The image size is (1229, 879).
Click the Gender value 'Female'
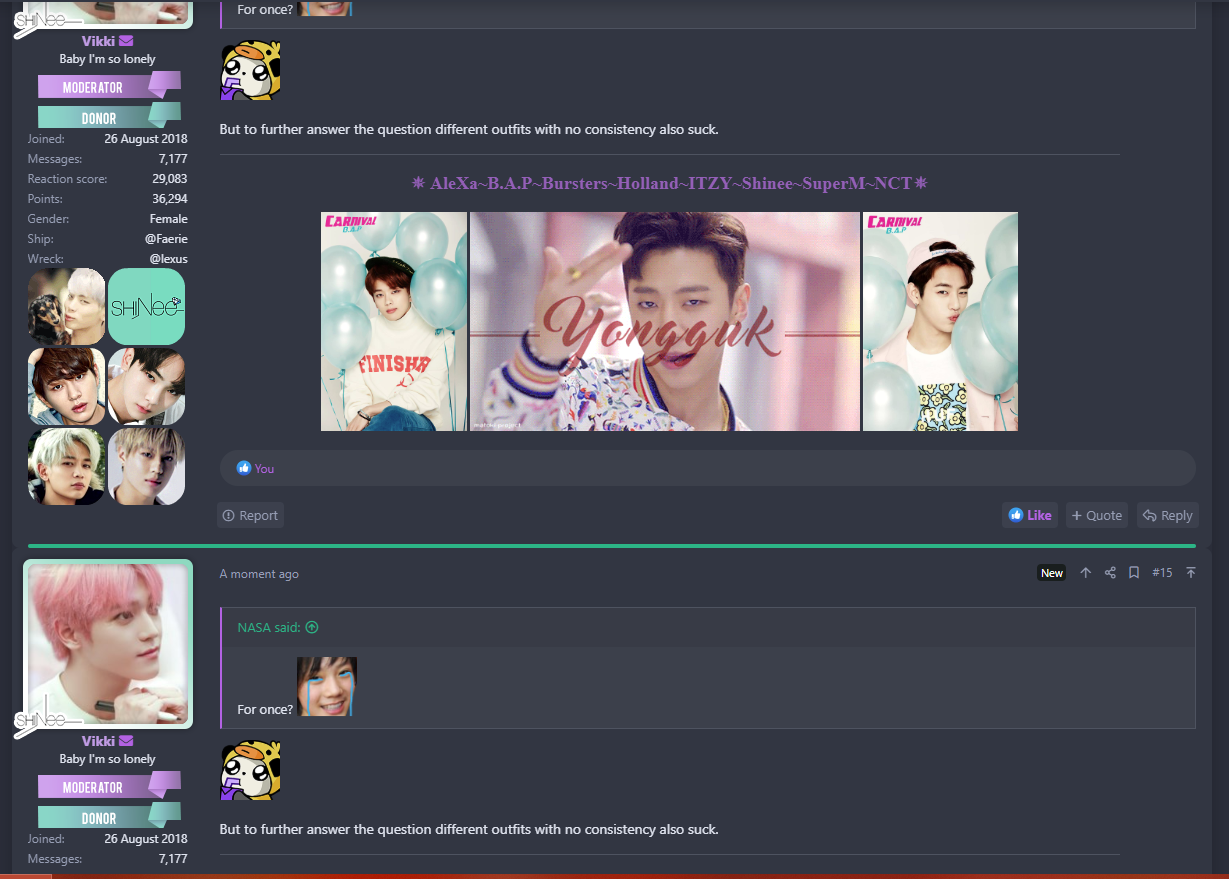point(169,219)
